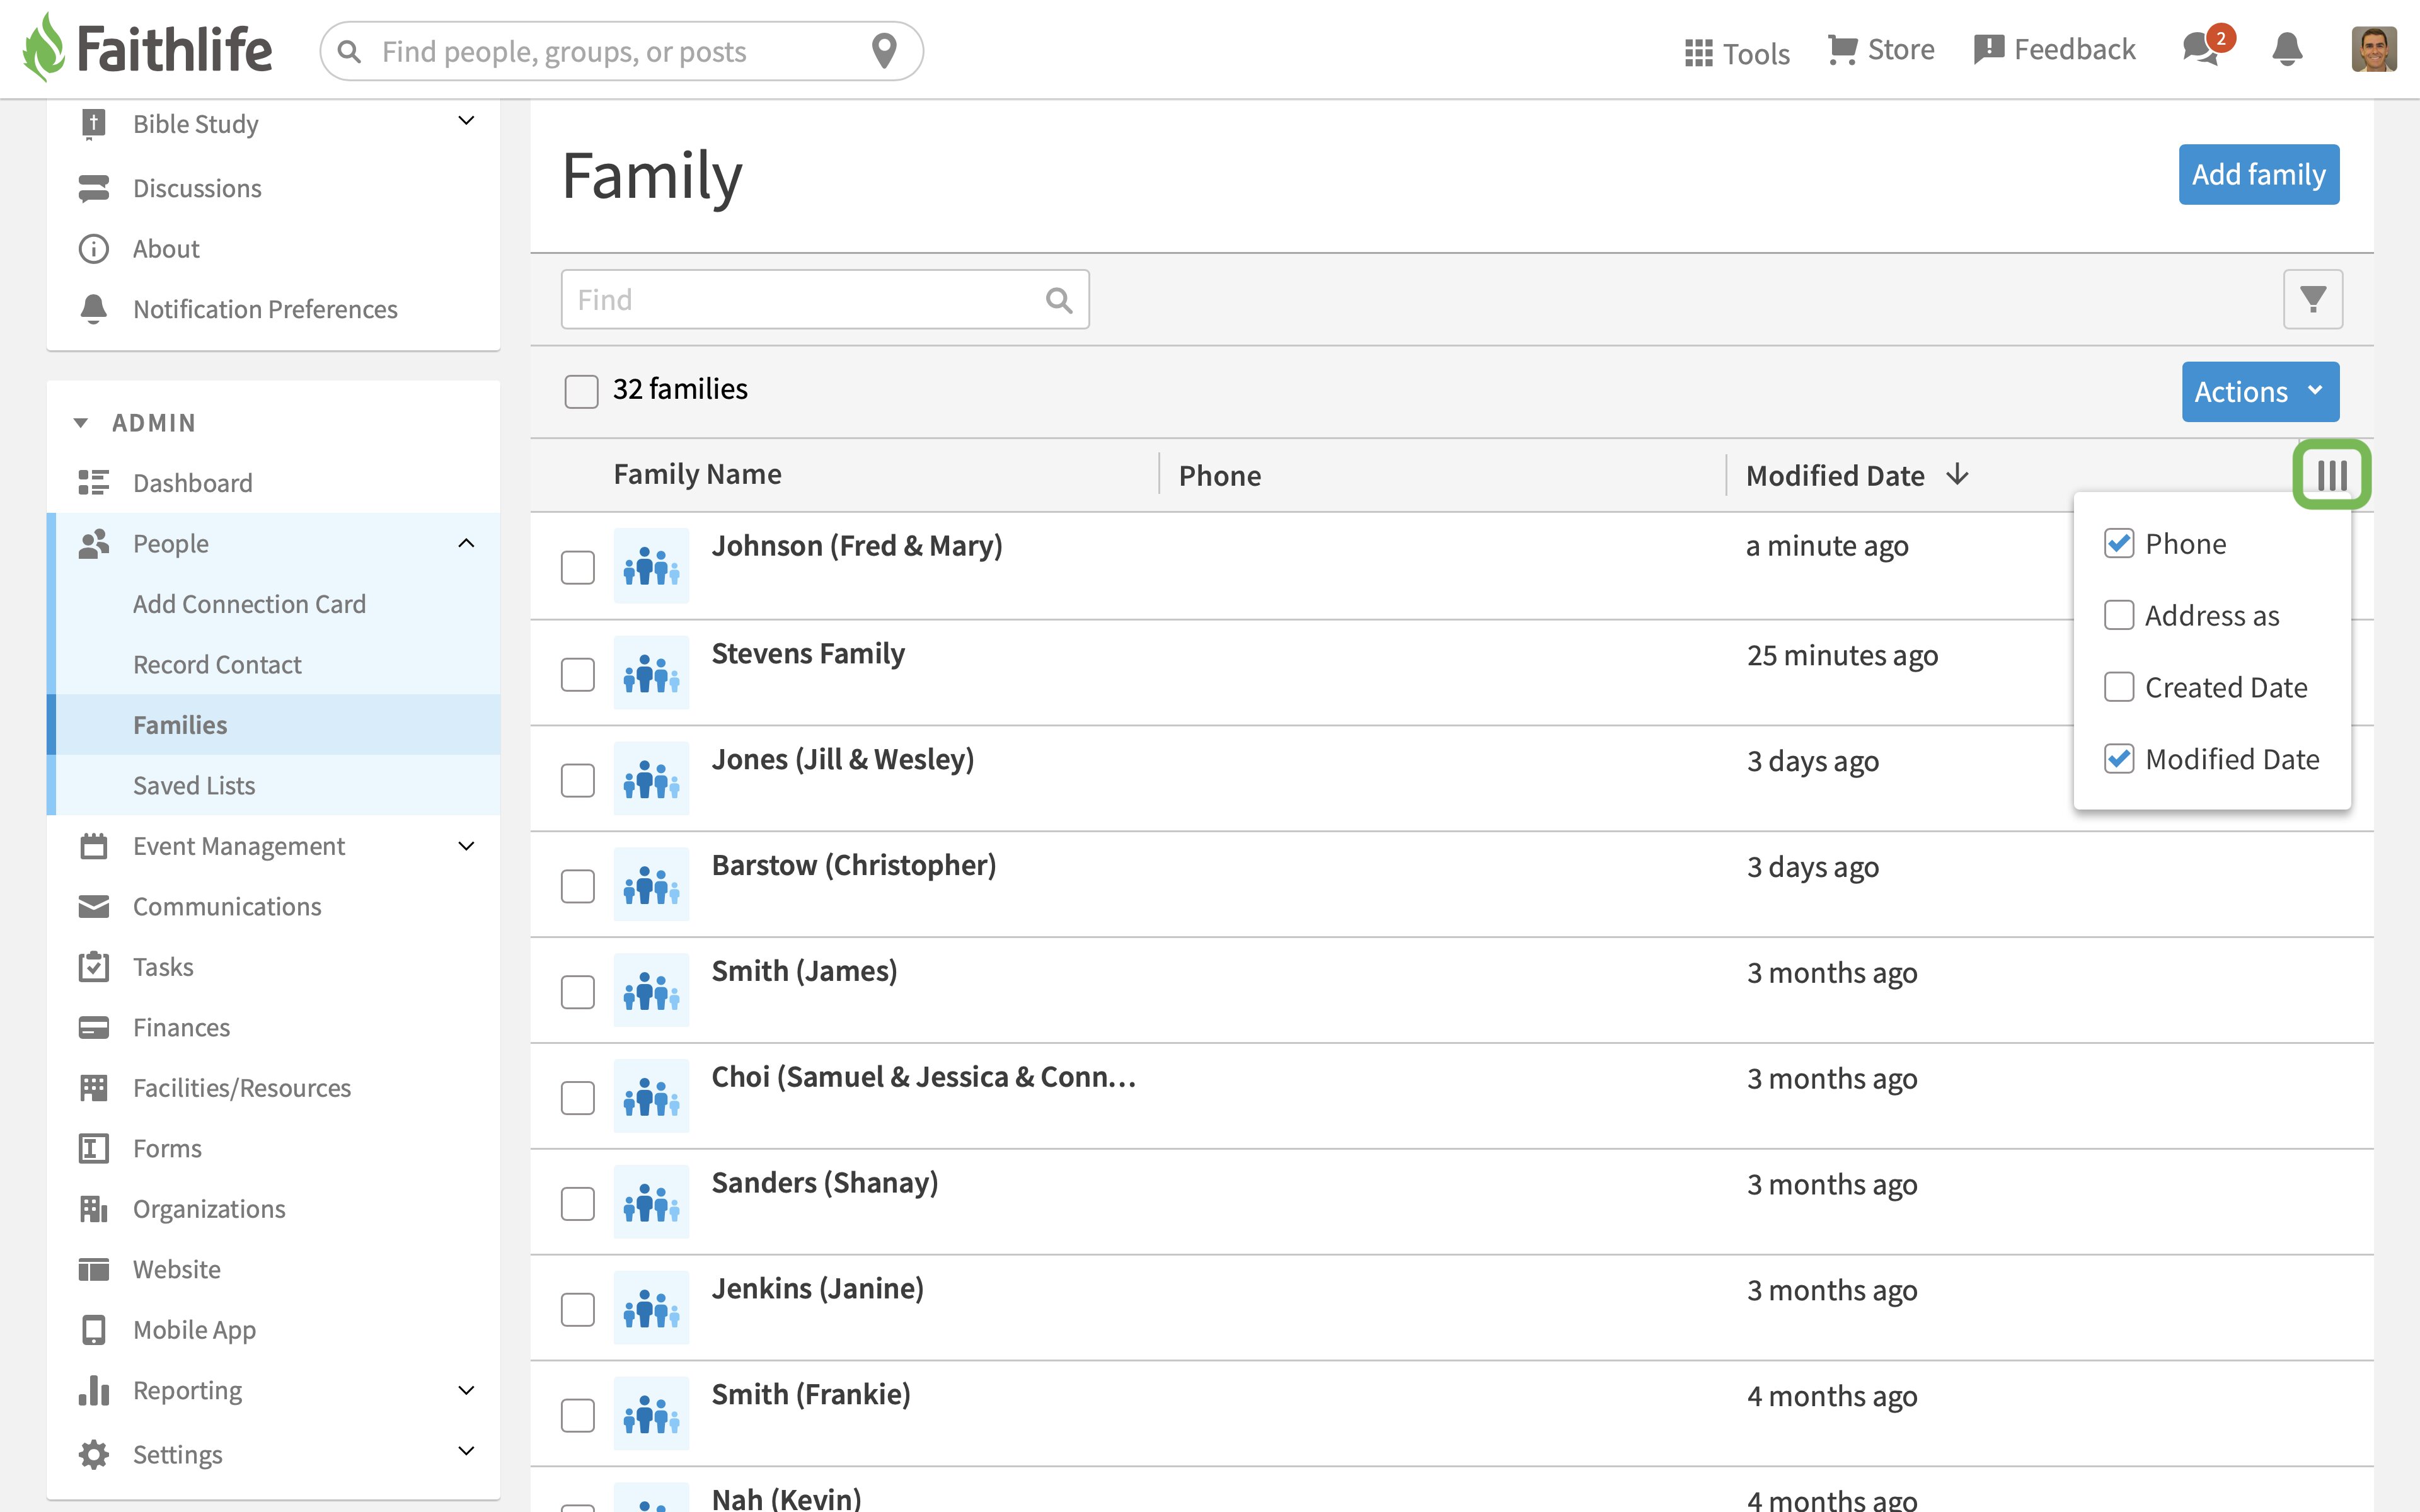Click the map pin icon in search bar
The width and height of the screenshot is (2420, 1512).
coord(884,51)
